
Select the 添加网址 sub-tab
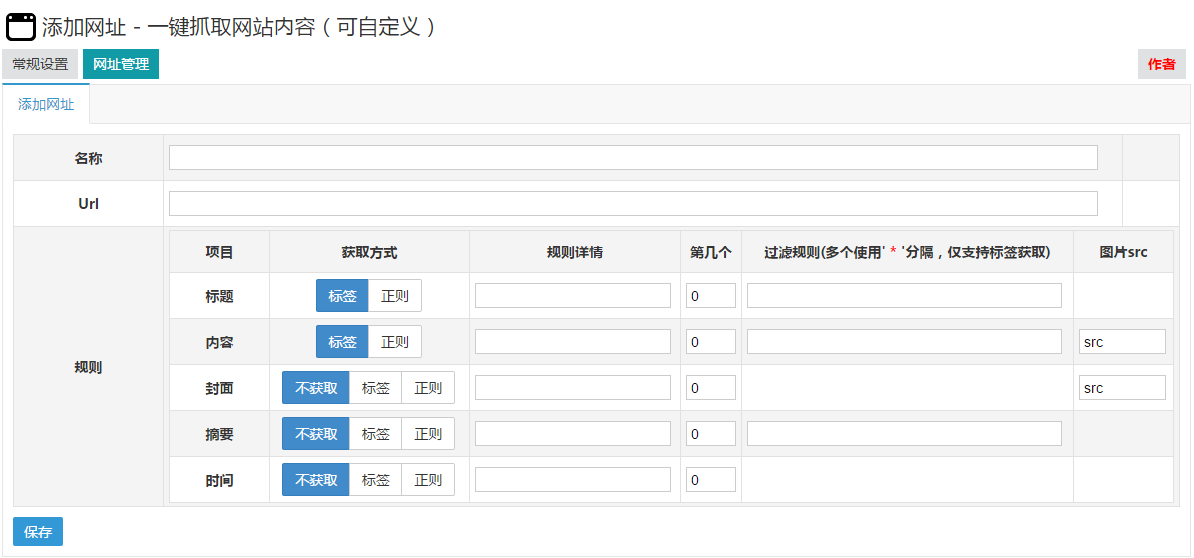tap(46, 105)
